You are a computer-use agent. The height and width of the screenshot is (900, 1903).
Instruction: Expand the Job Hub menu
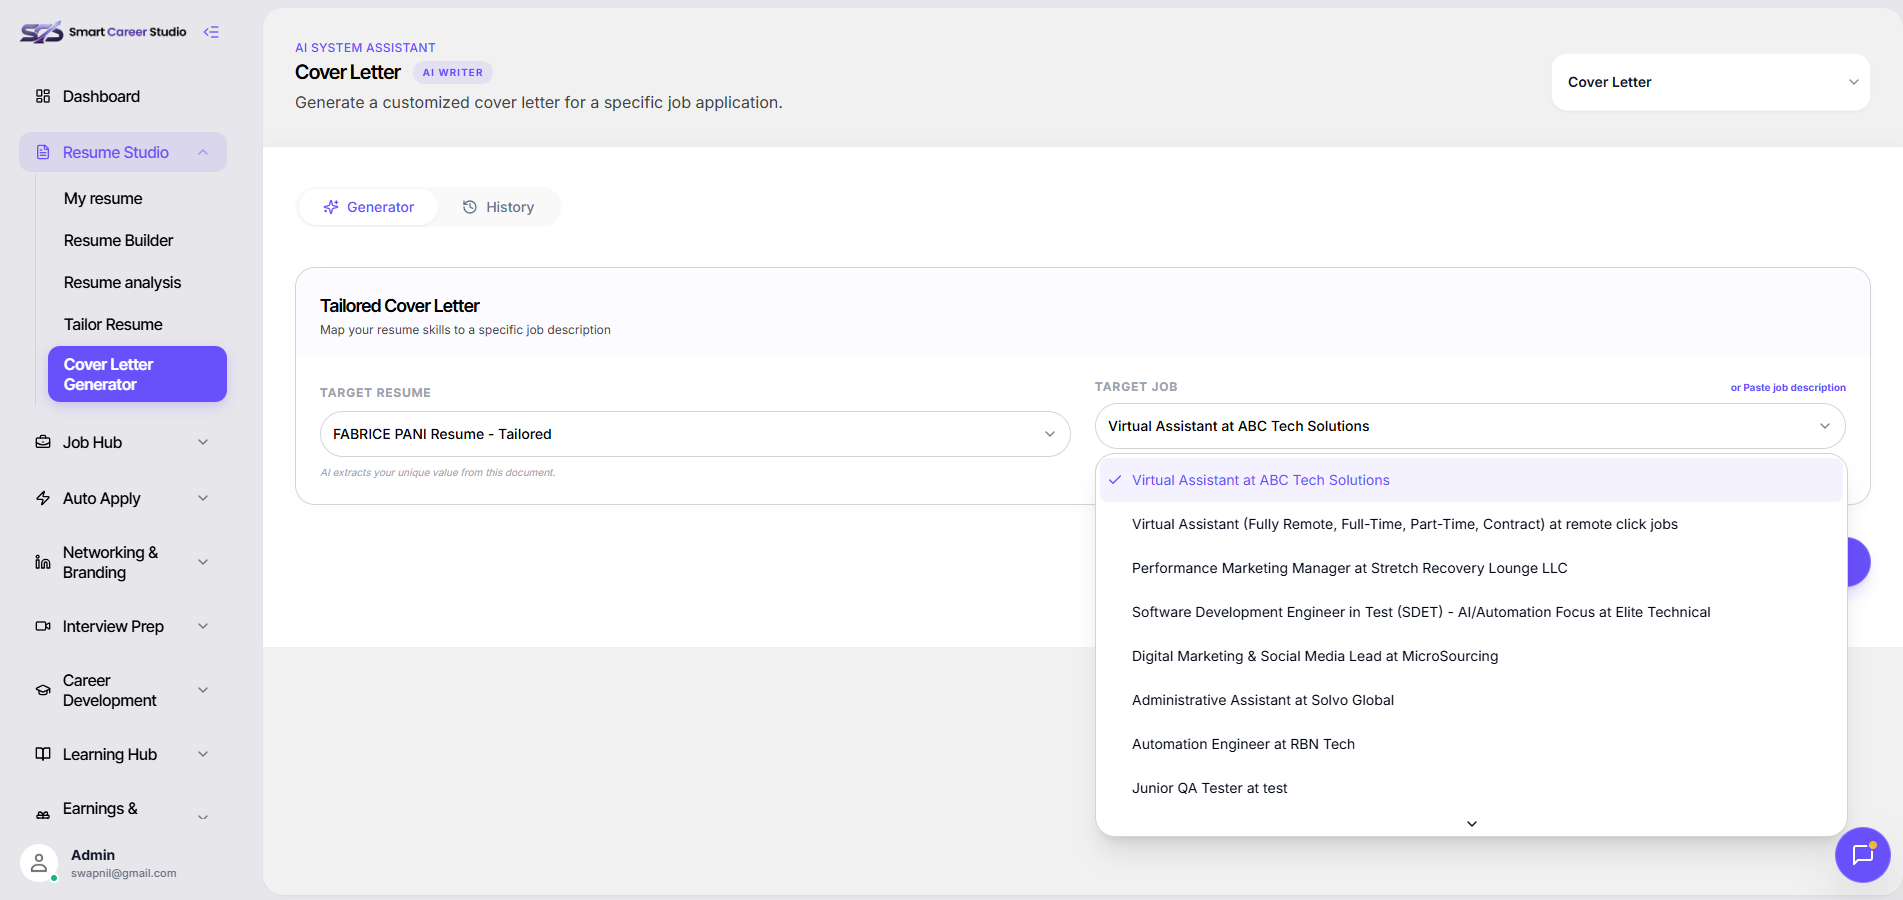point(203,442)
